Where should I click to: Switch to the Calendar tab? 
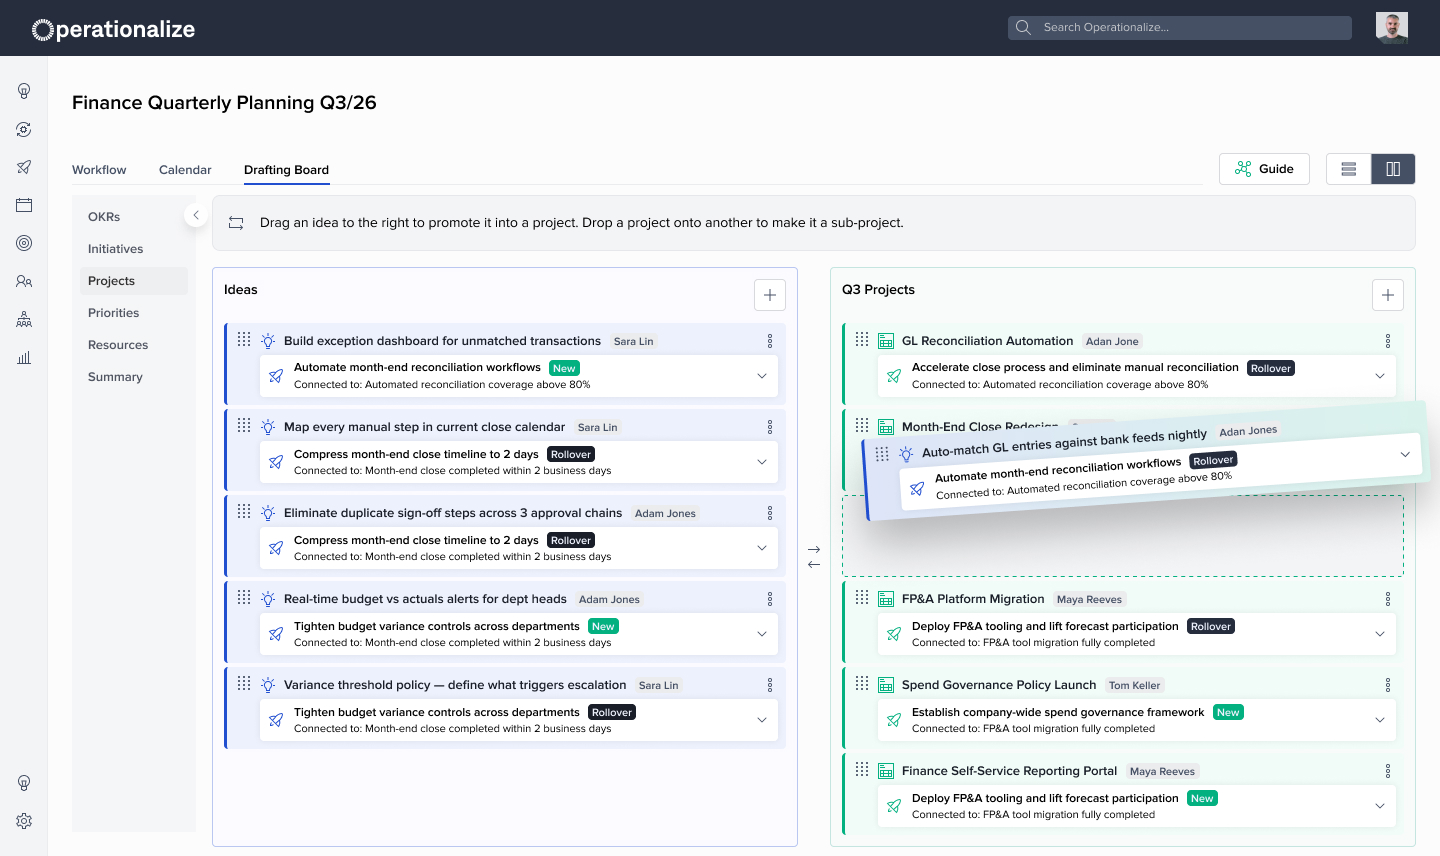click(185, 170)
